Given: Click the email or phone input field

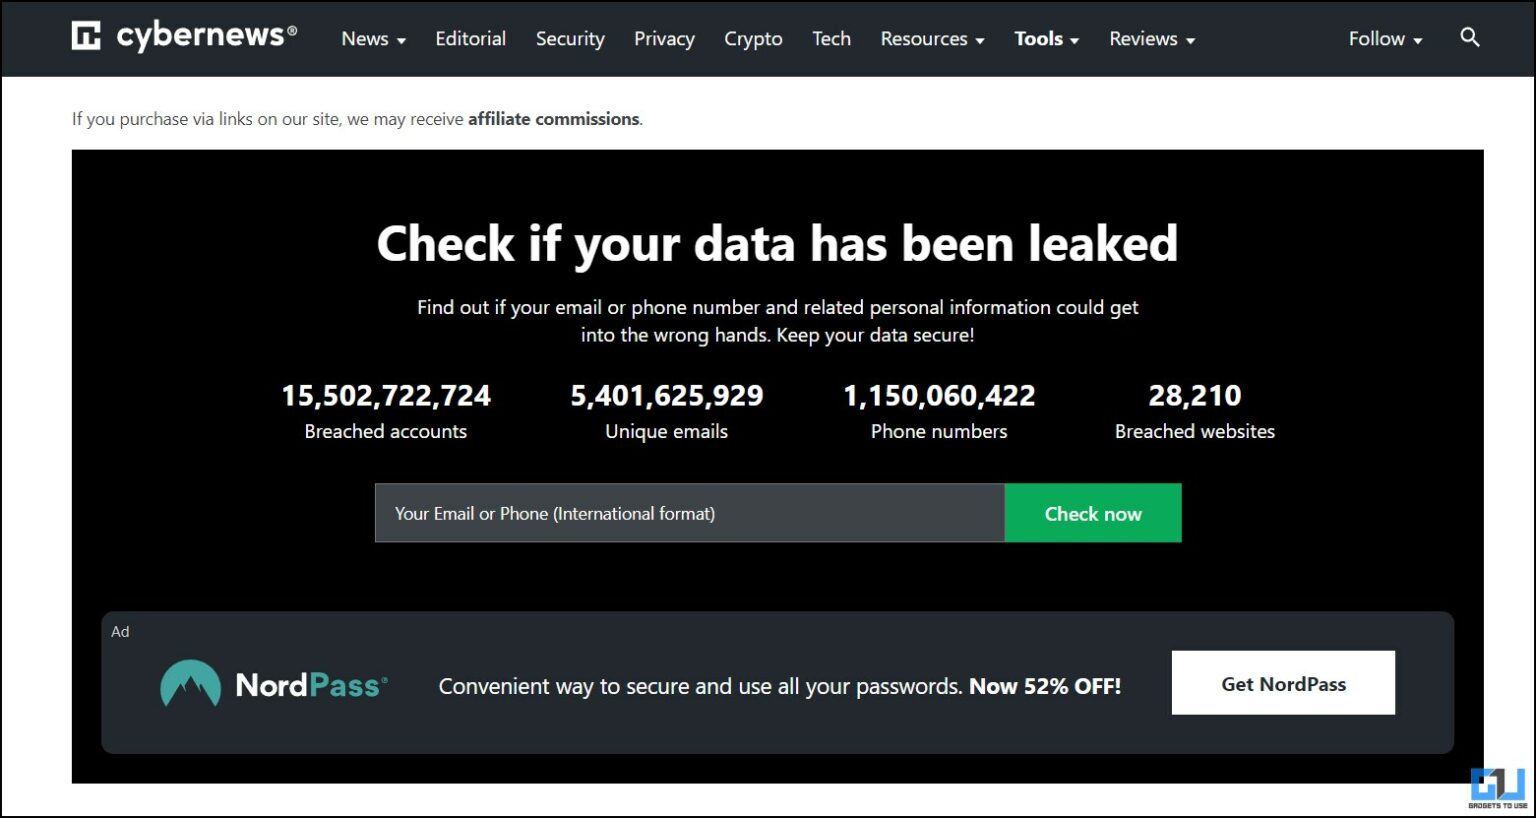Looking at the screenshot, I should [688, 513].
